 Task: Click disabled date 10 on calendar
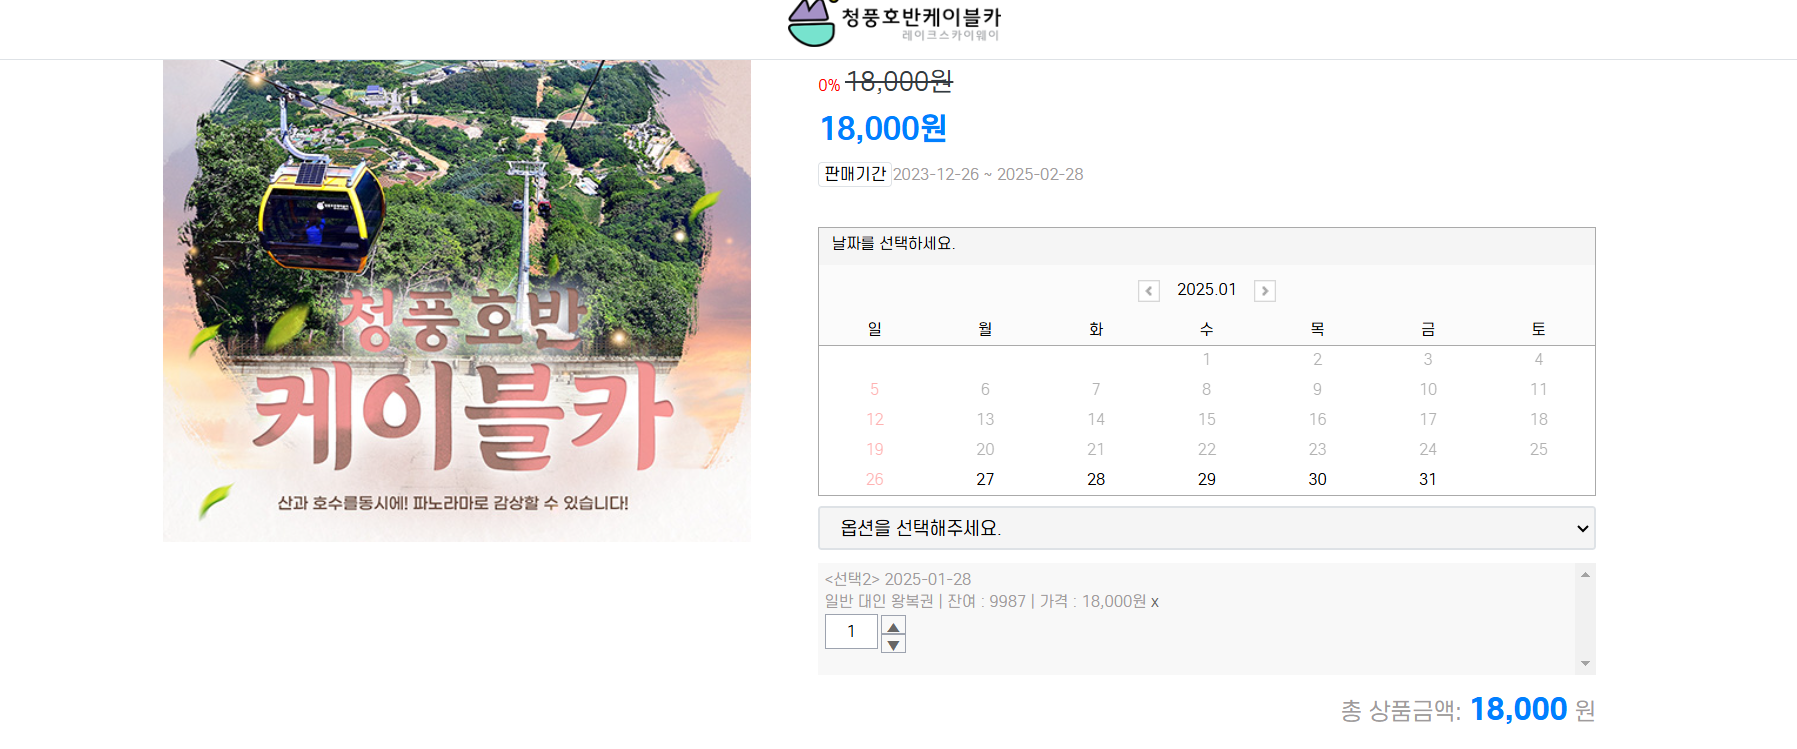click(1428, 390)
